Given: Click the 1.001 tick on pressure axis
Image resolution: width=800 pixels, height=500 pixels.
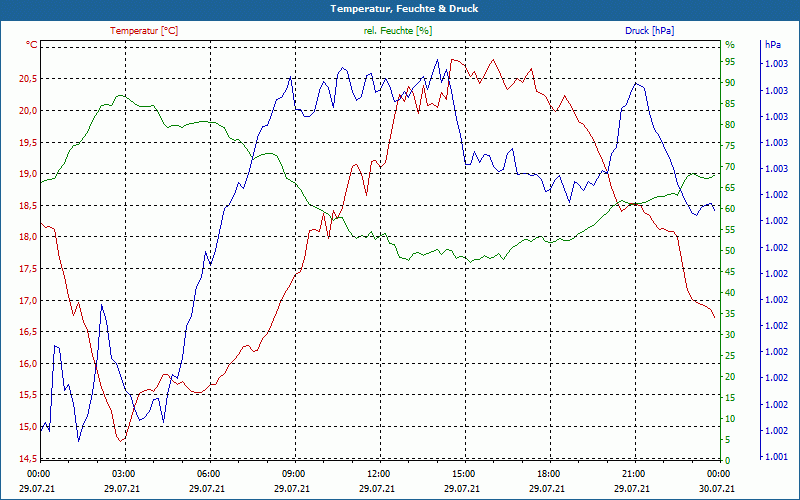Looking at the screenshot, I should coord(777,457).
